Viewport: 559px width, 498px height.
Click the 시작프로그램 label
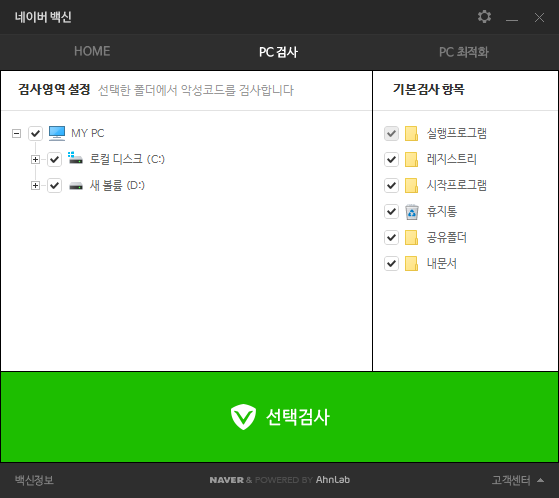point(457,185)
